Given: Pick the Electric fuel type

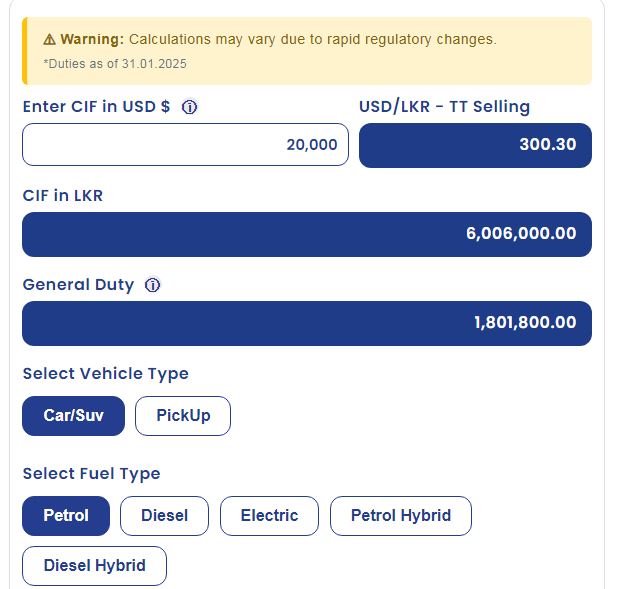Looking at the screenshot, I should (269, 516).
